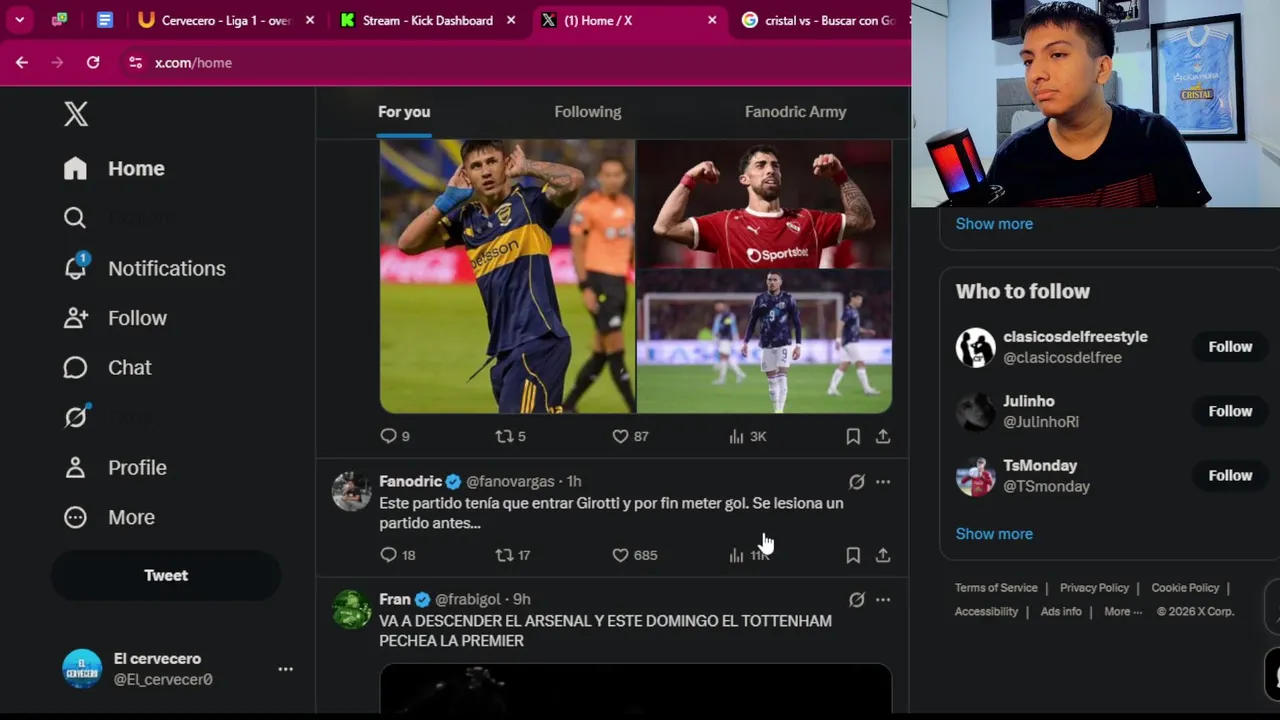Open Chat from the sidebar
1280x720 pixels.
pyautogui.click(x=108, y=368)
